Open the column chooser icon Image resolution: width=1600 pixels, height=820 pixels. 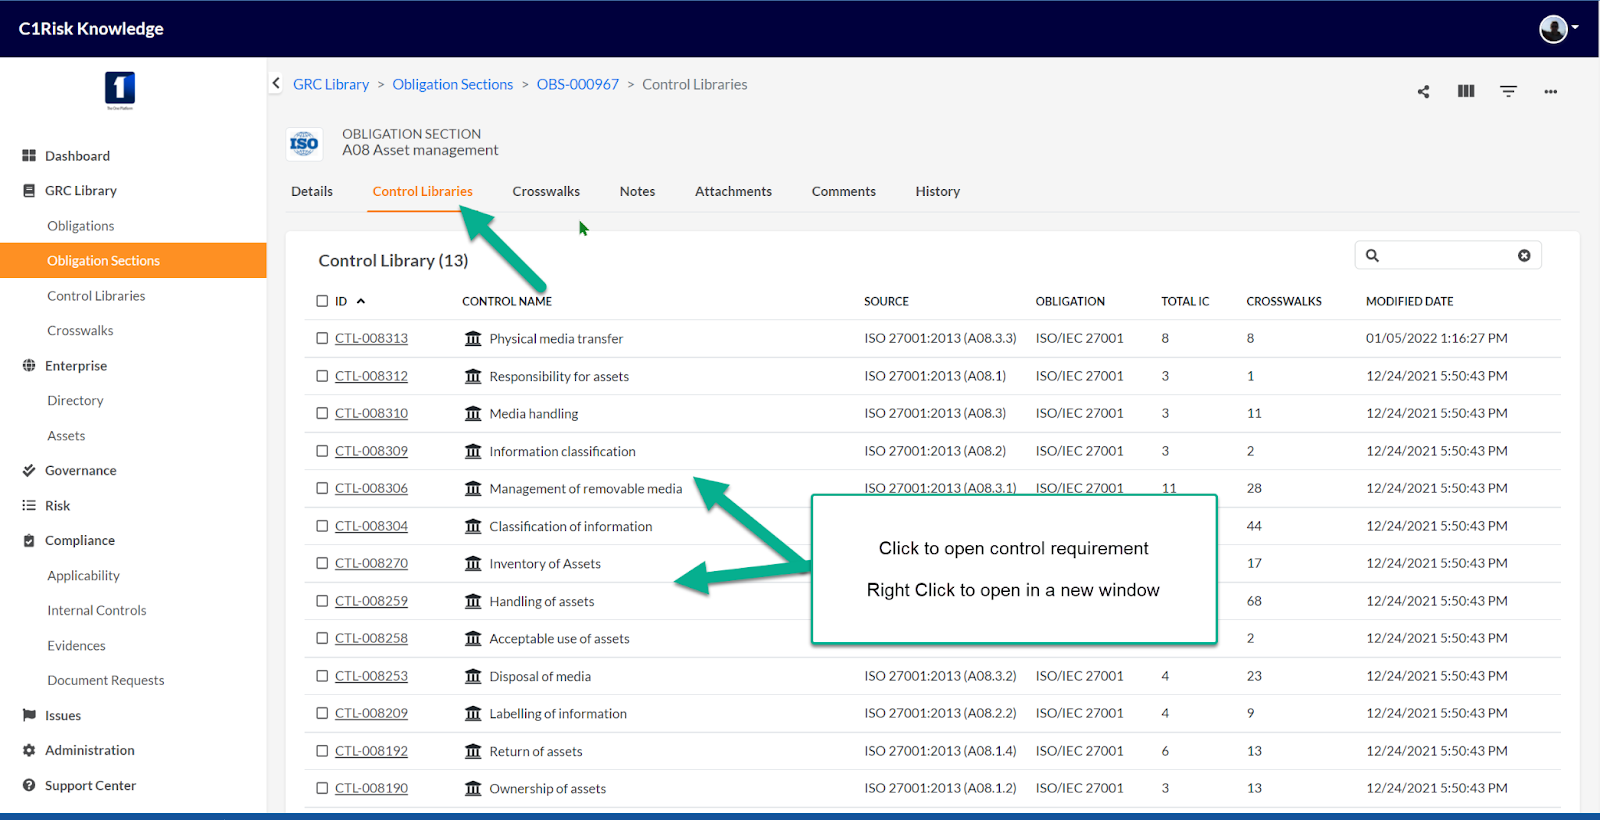pos(1466,91)
